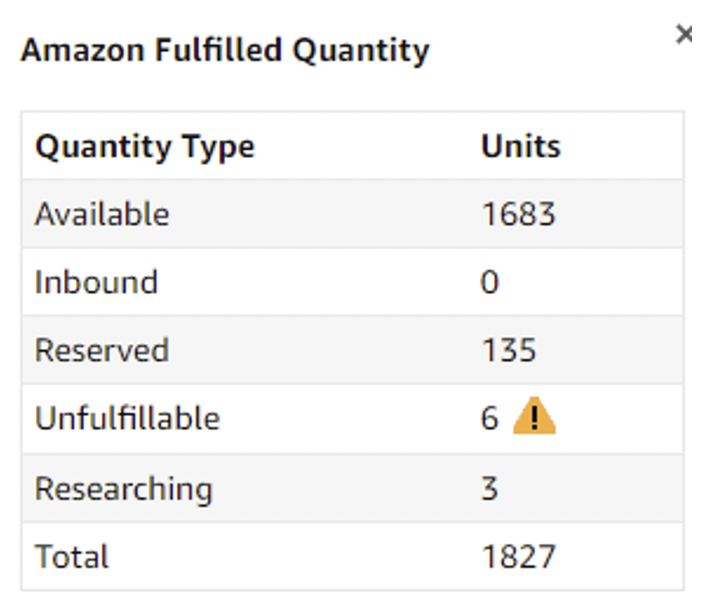Viewport: 726px width, 612px height.
Task: Close the Amazon Fulfilled Quantity popup
Action: (x=684, y=34)
